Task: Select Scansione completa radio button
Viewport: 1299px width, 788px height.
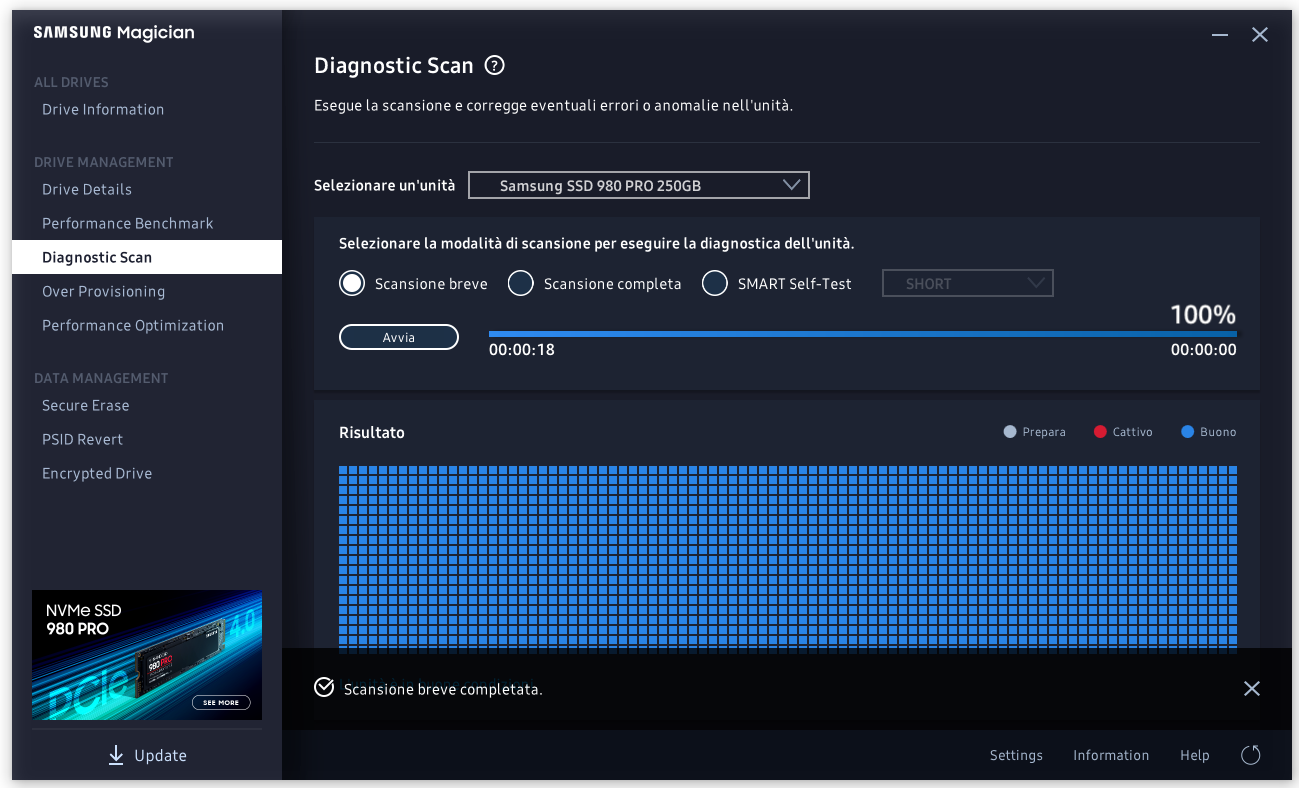Action: tap(520, 284)
